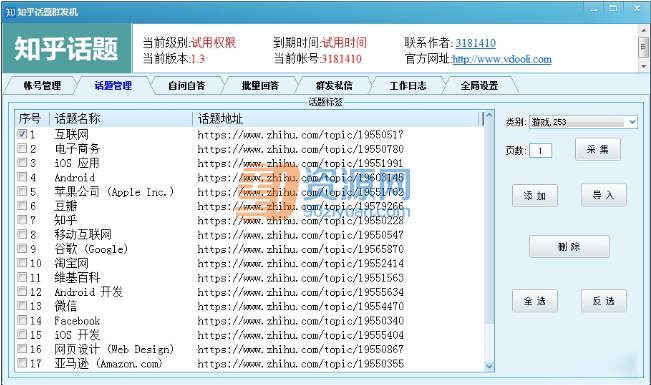Select the 话题管理 tab
Image resolution: width=651 pixels, height=385 pixels.
pyautogui.click(x=113, y=86)
